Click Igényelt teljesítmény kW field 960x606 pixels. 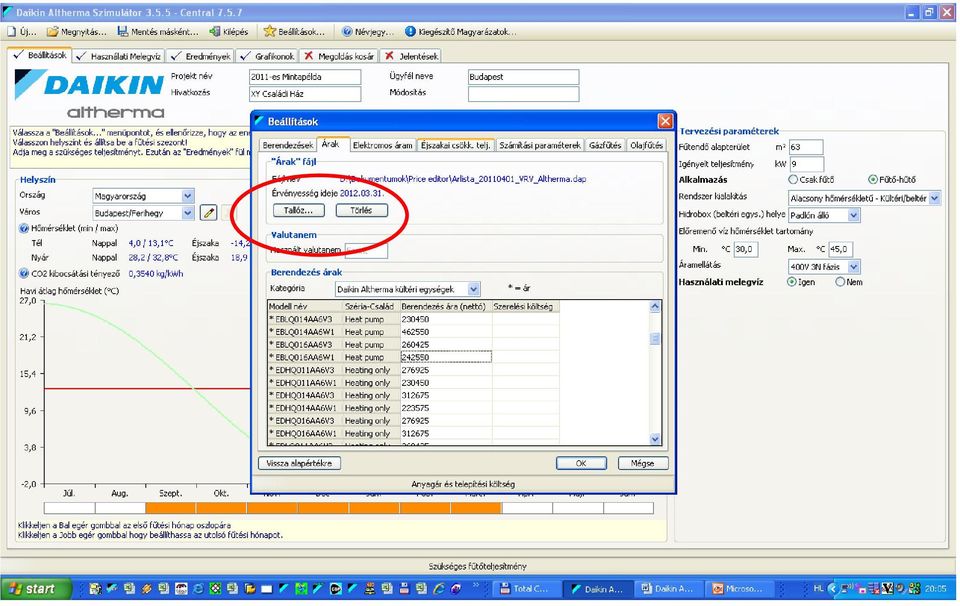(x=806, y=164)
